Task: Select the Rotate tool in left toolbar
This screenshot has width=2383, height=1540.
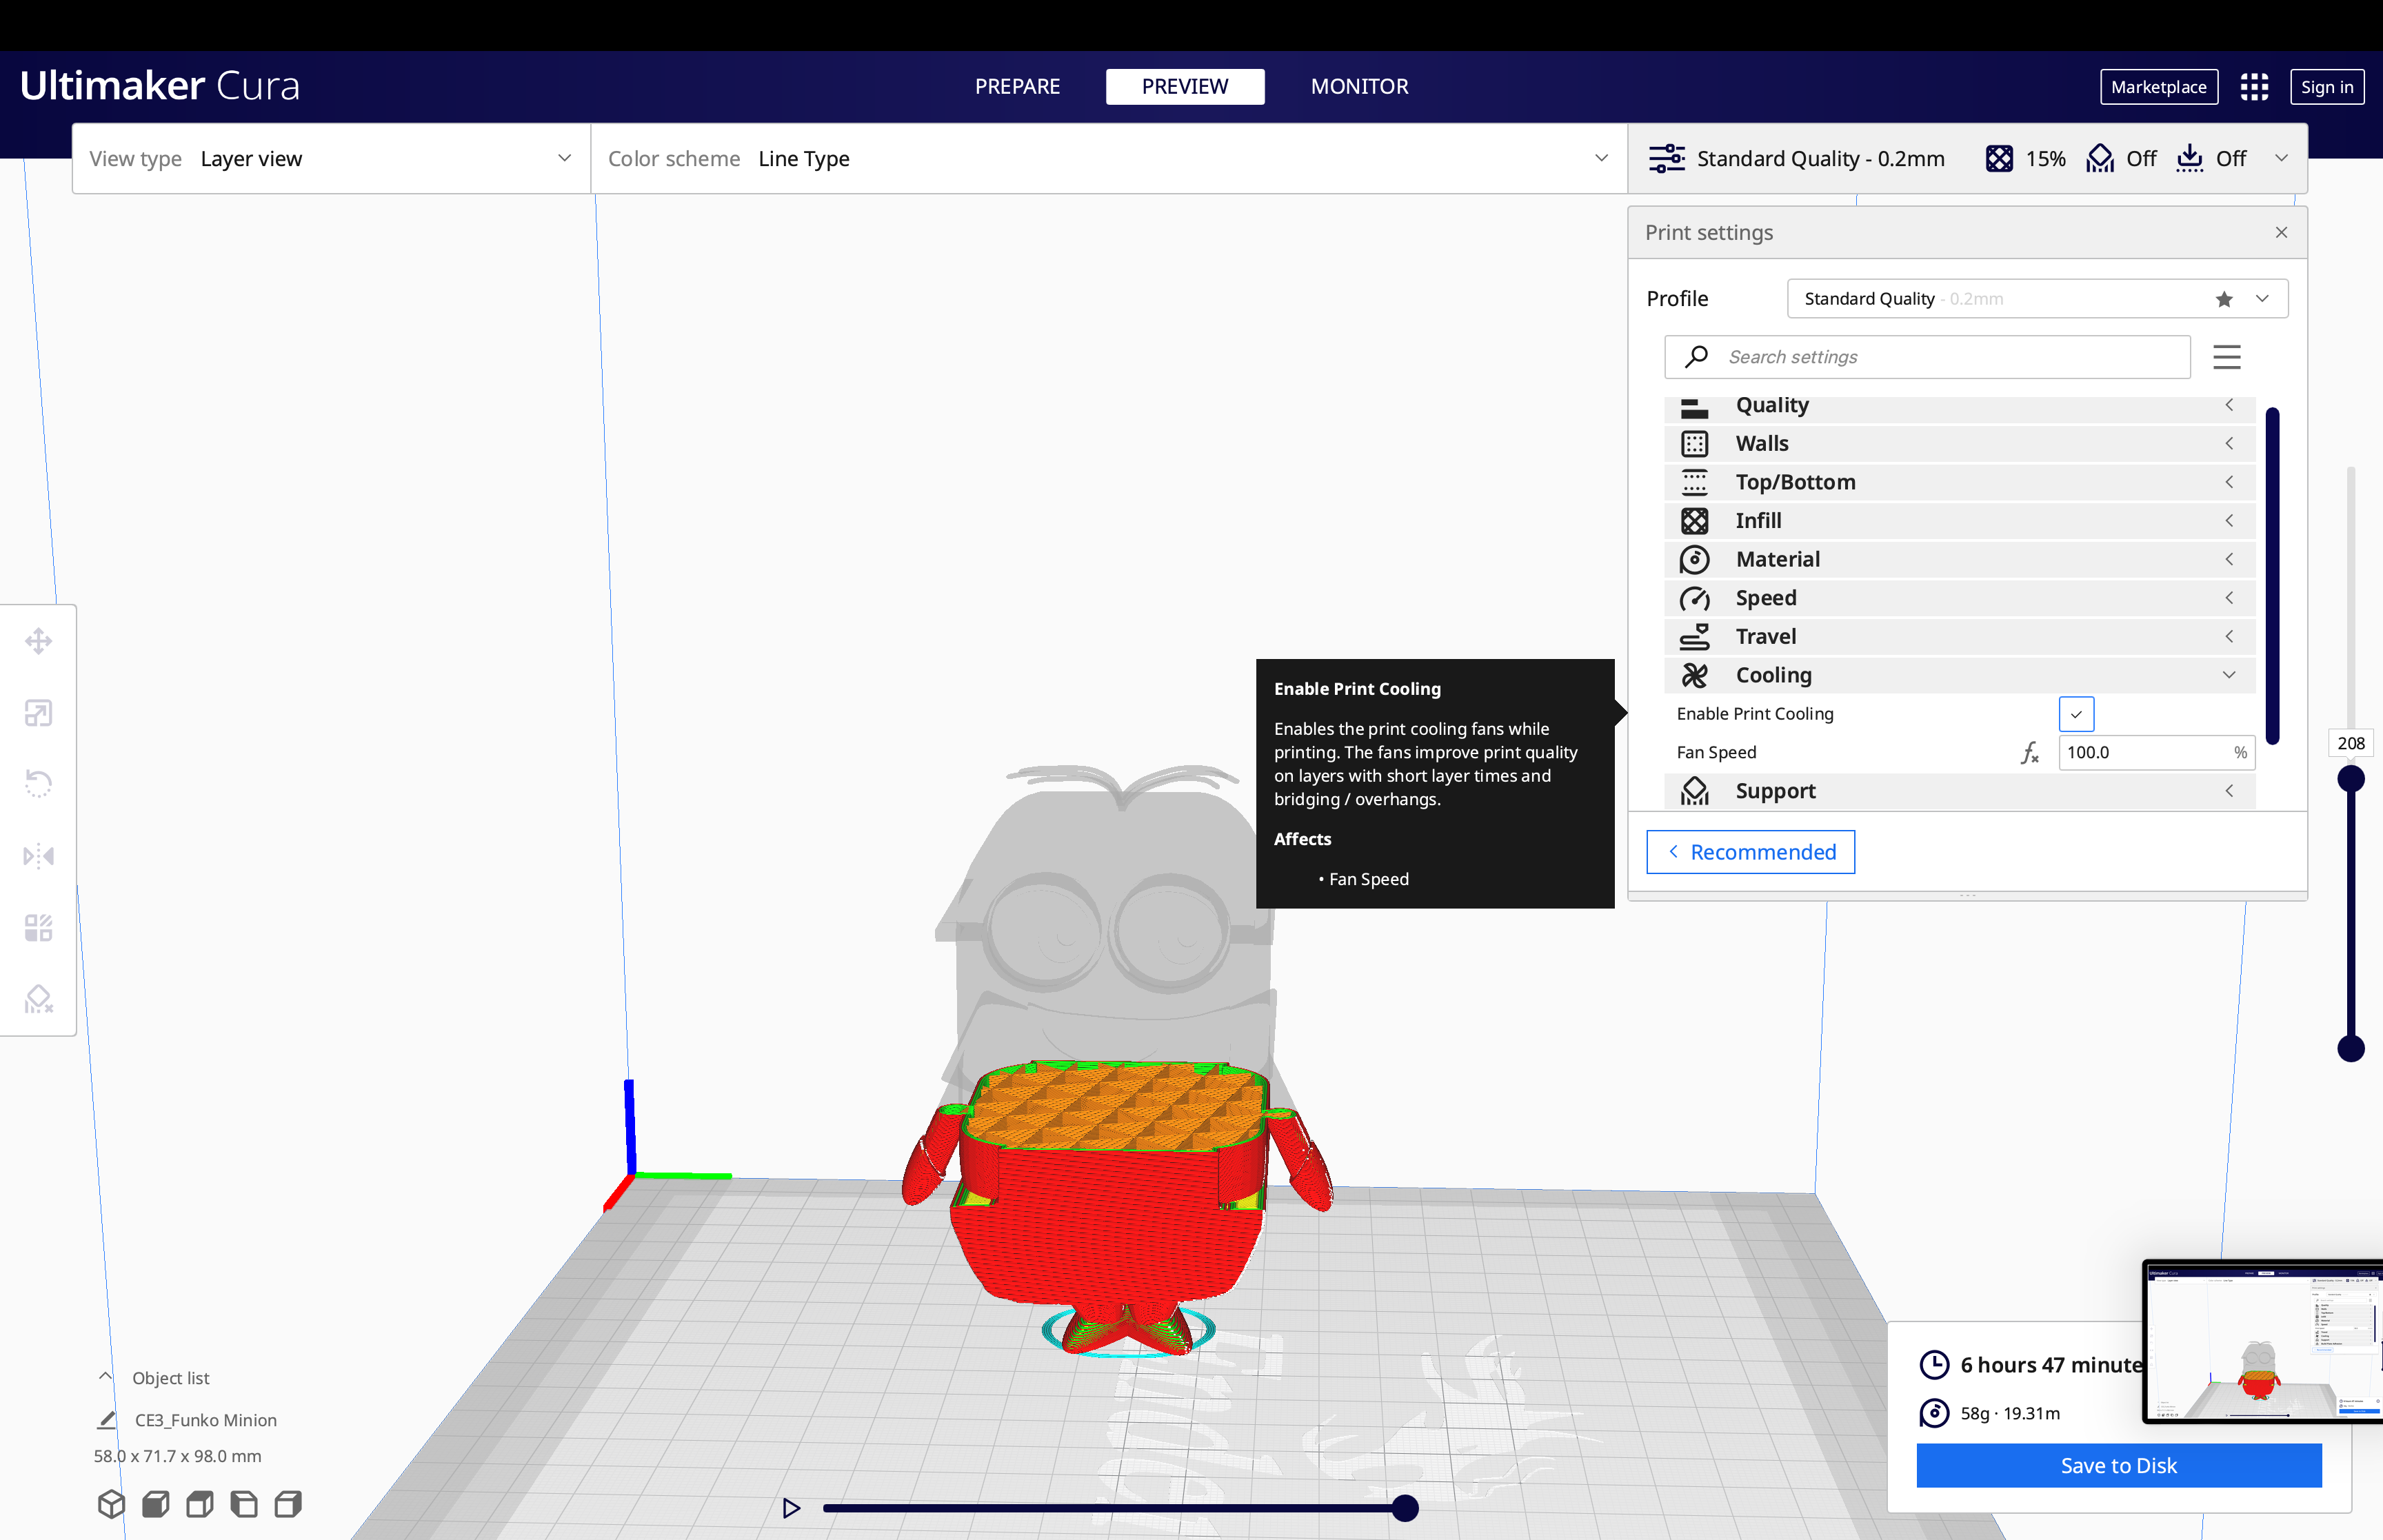Action: (38, 784)
